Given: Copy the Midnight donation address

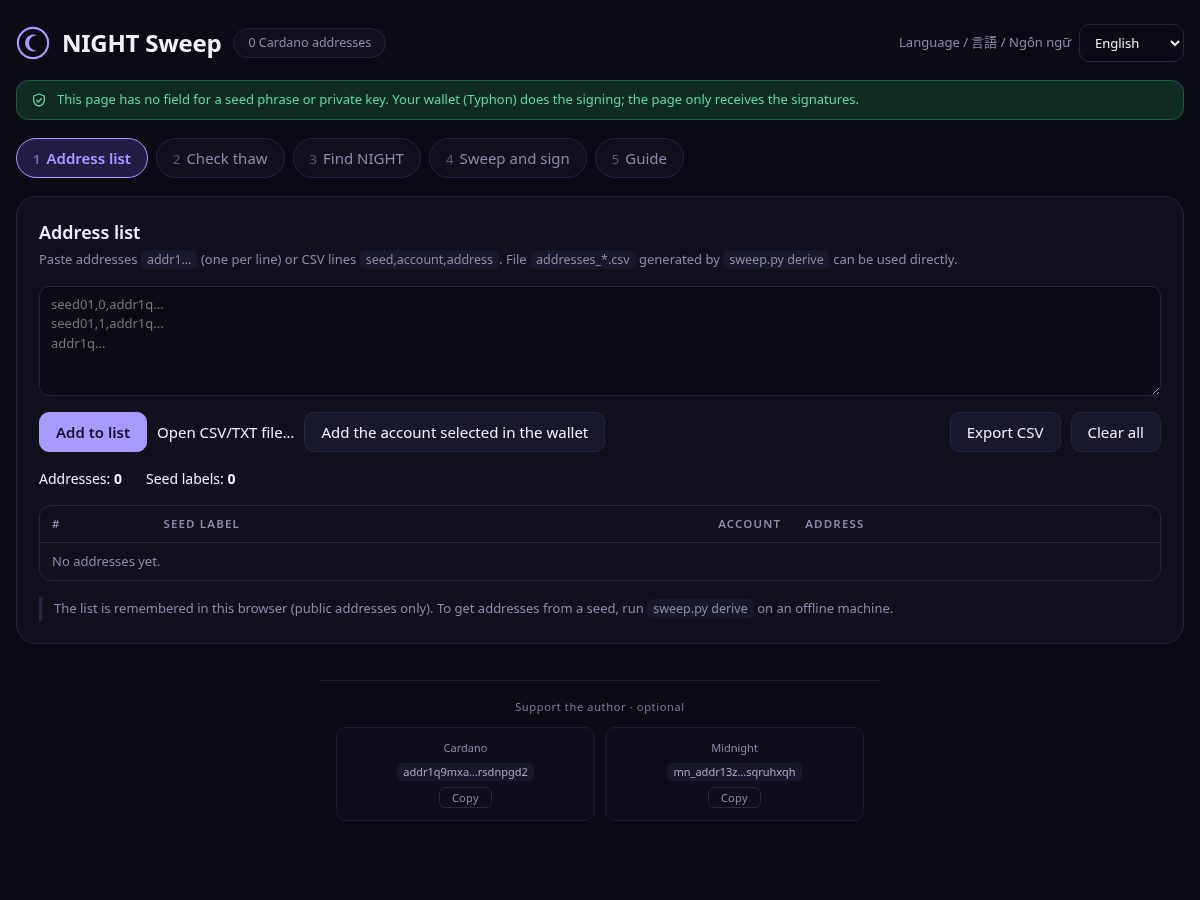Looking at the screenshot, I should coord(734,798).
